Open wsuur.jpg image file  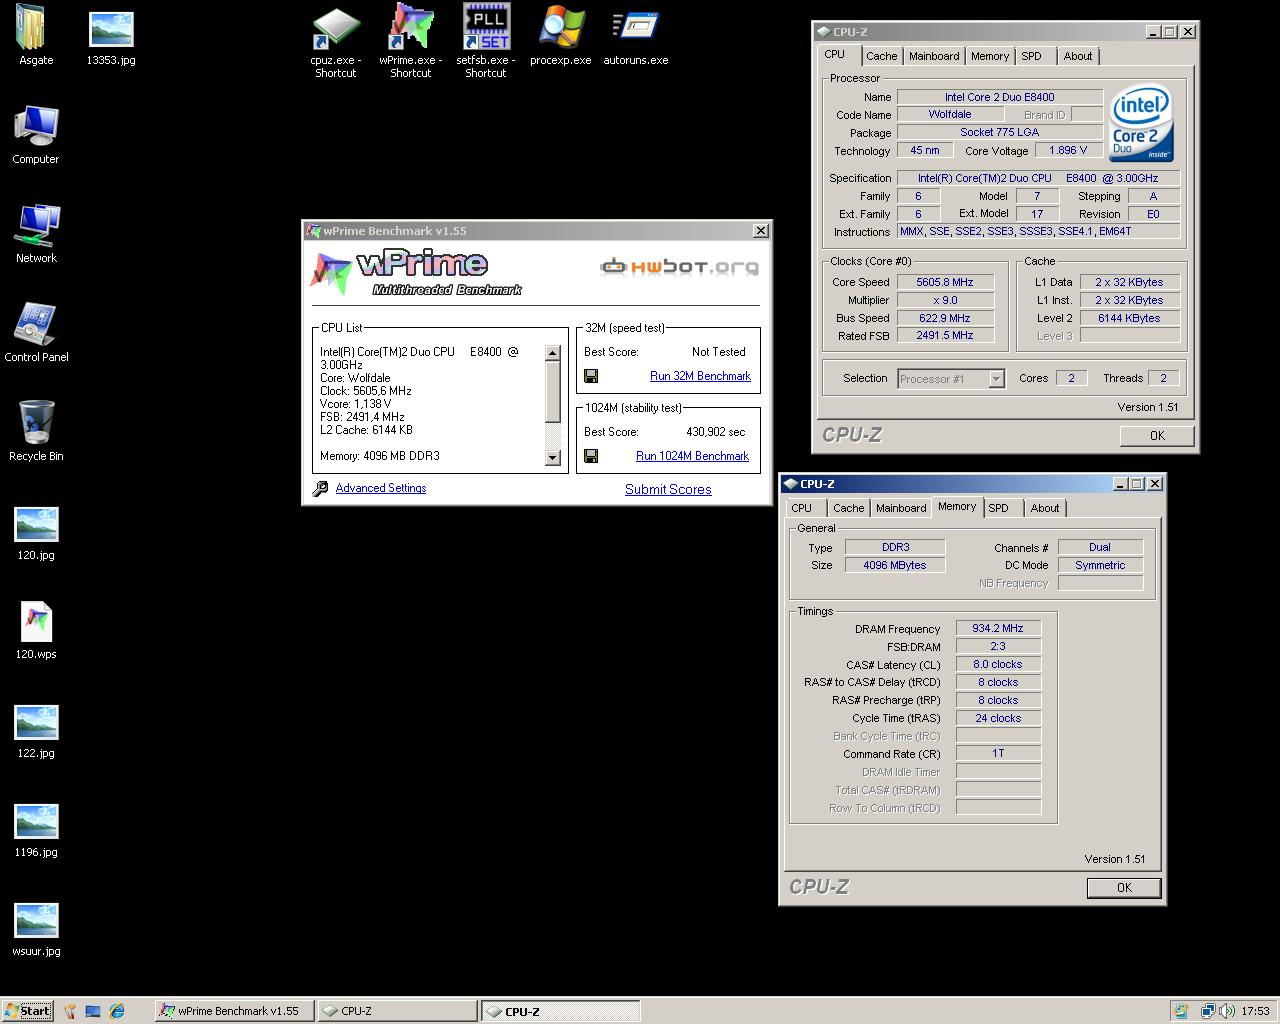(x=36, y=929)
